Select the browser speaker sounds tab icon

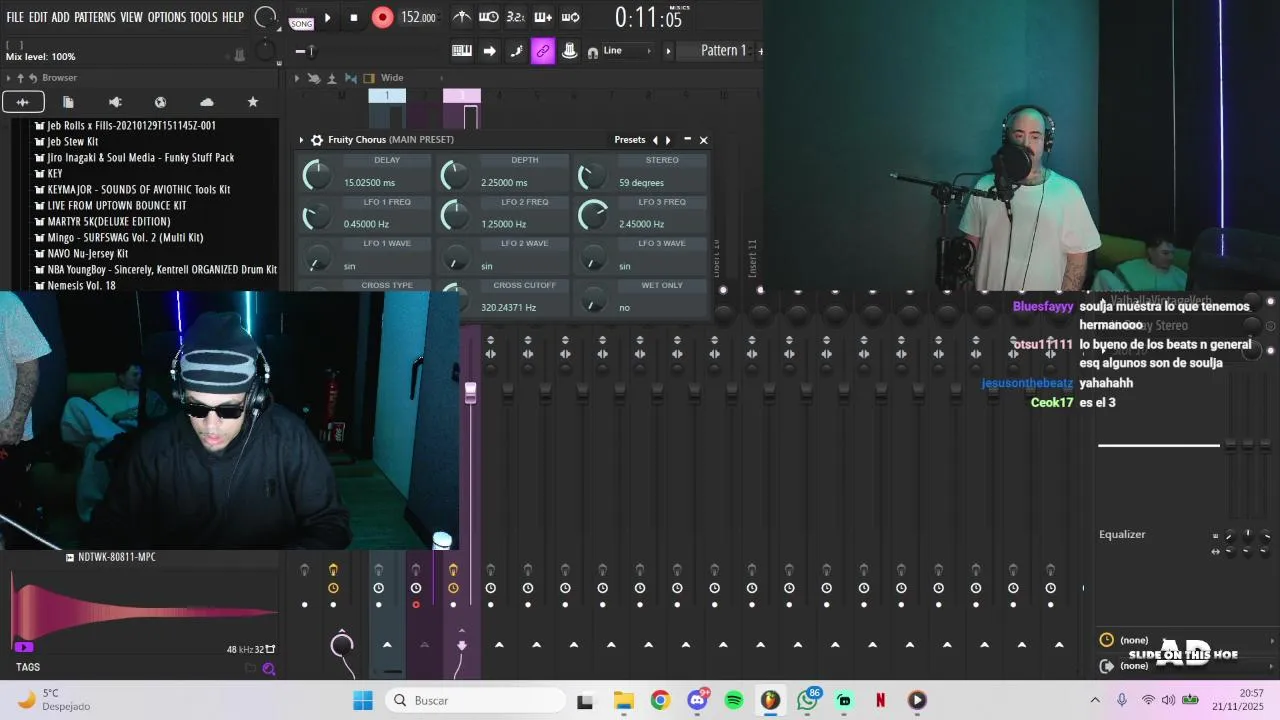[115, 102]
